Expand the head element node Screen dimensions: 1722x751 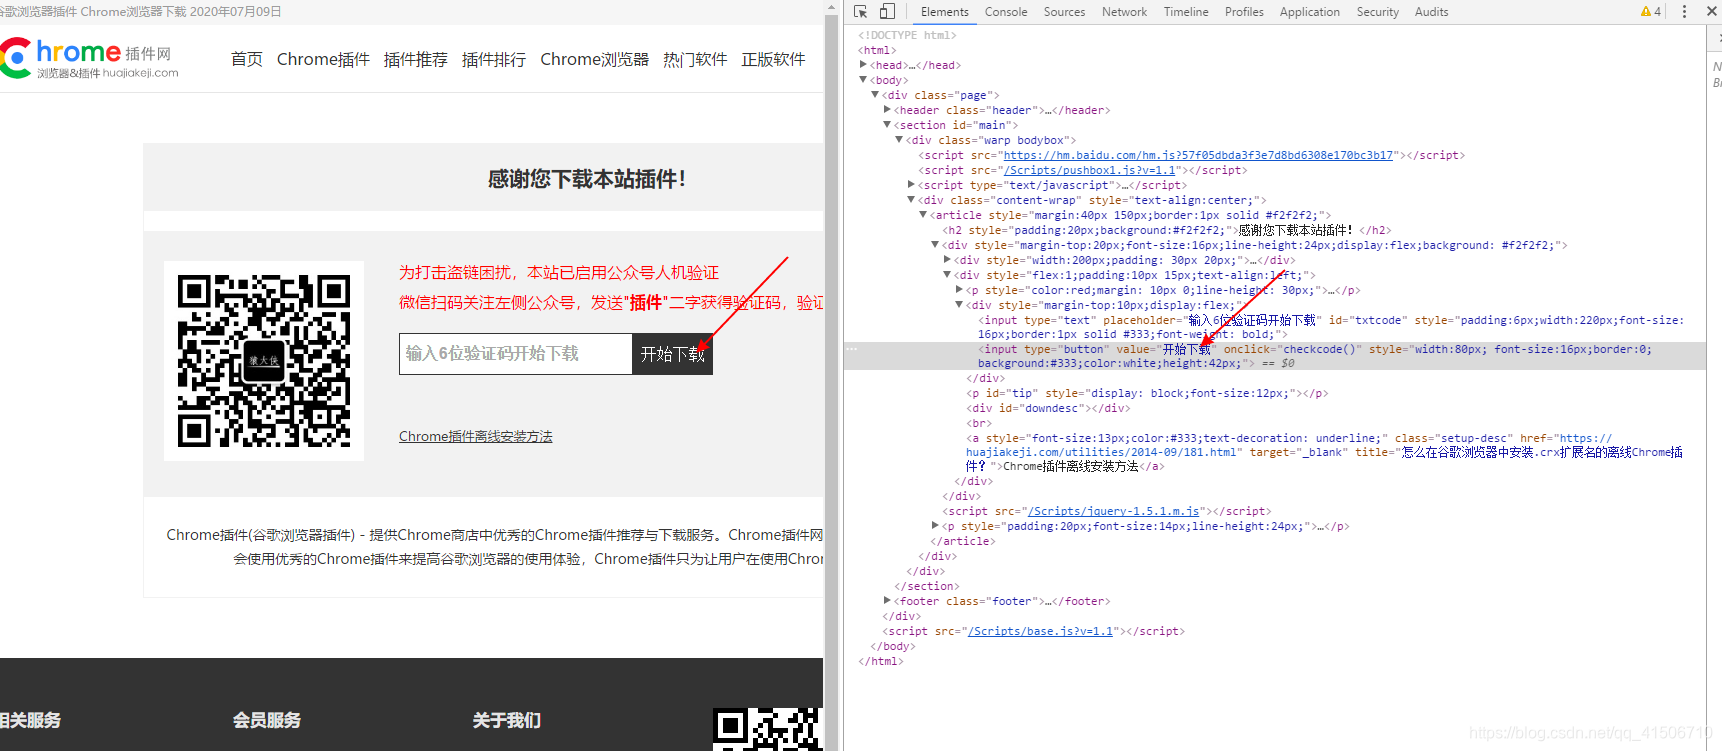[x=863, y=65]
